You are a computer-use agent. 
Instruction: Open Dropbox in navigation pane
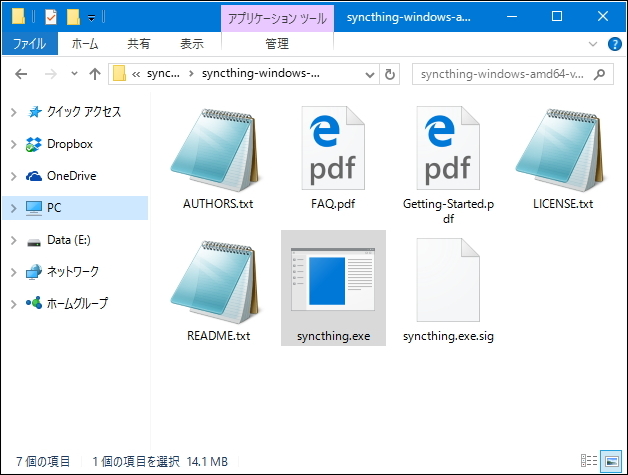click(70, 144)
